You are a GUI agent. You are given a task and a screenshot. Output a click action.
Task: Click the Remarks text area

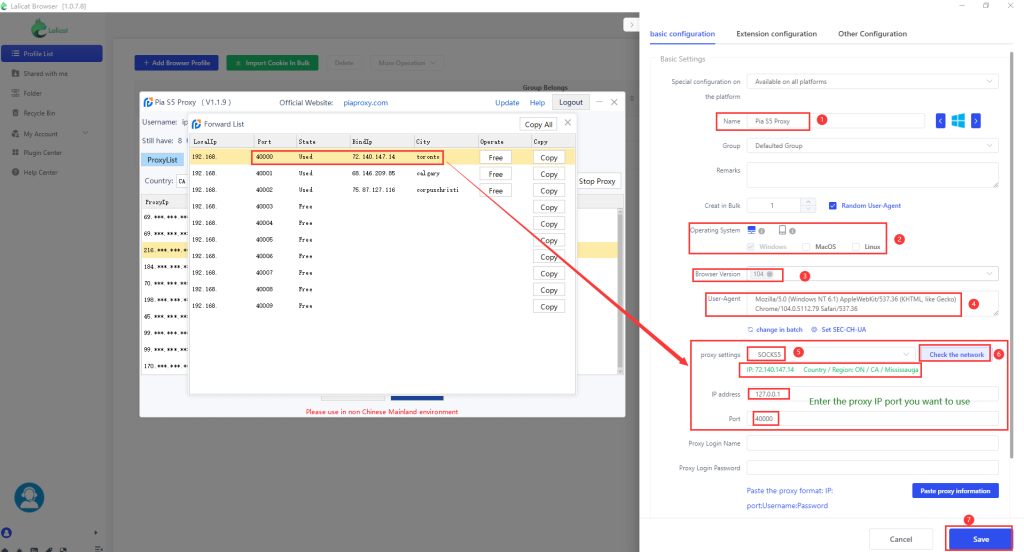click(872, 175)
